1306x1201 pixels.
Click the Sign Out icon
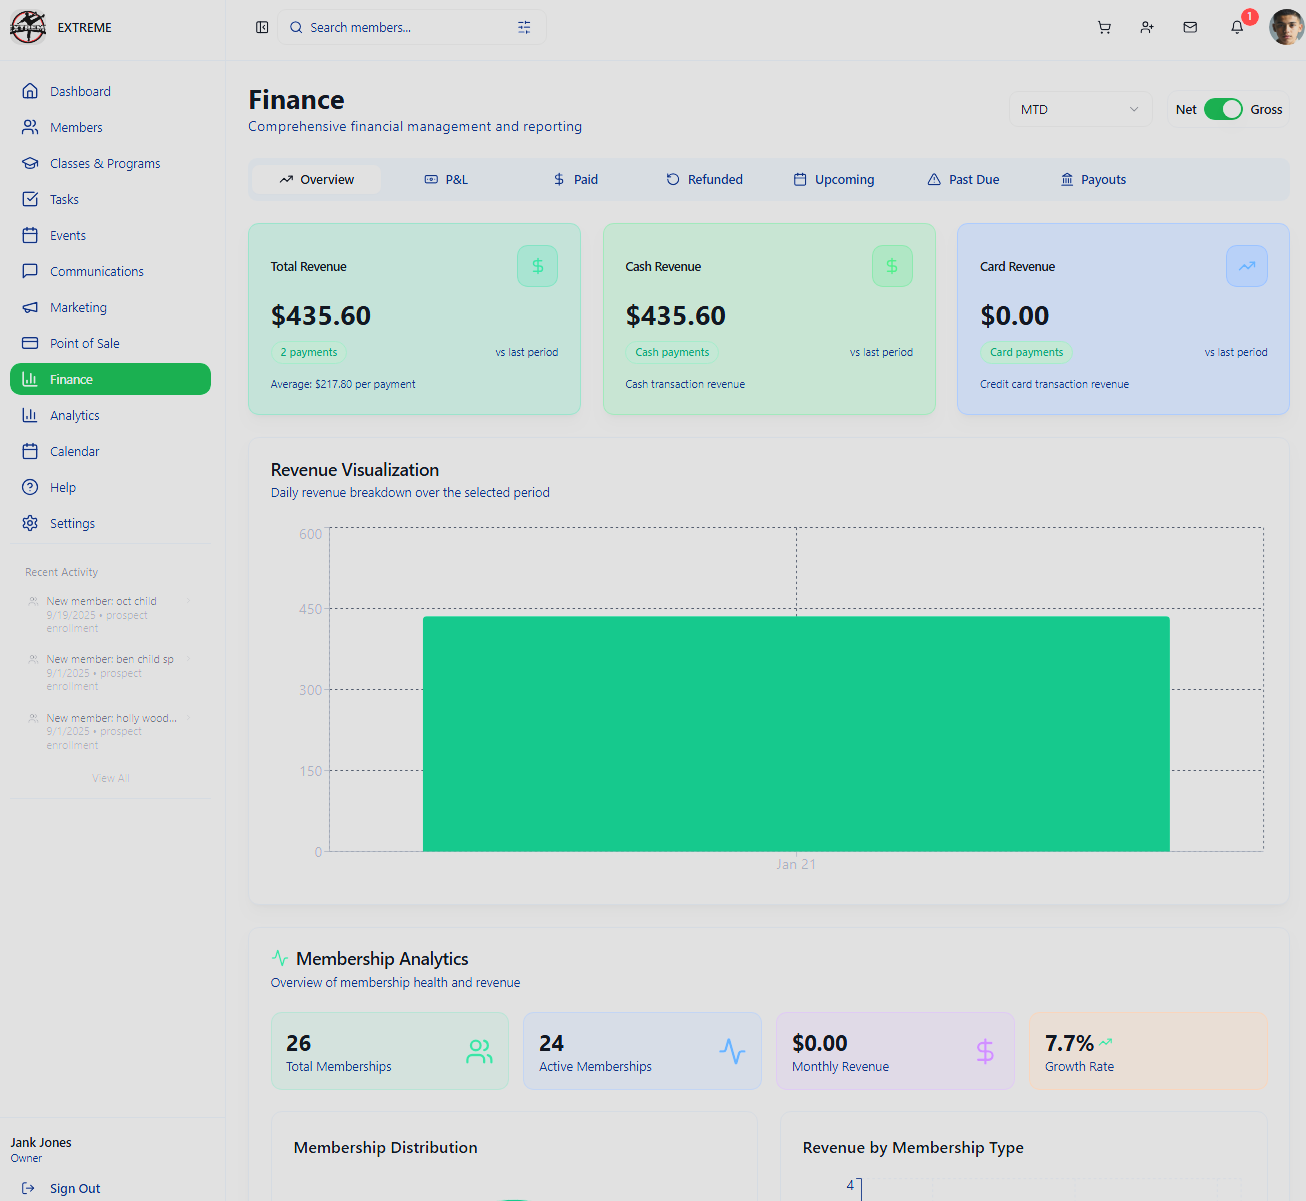click(29, 1188)
